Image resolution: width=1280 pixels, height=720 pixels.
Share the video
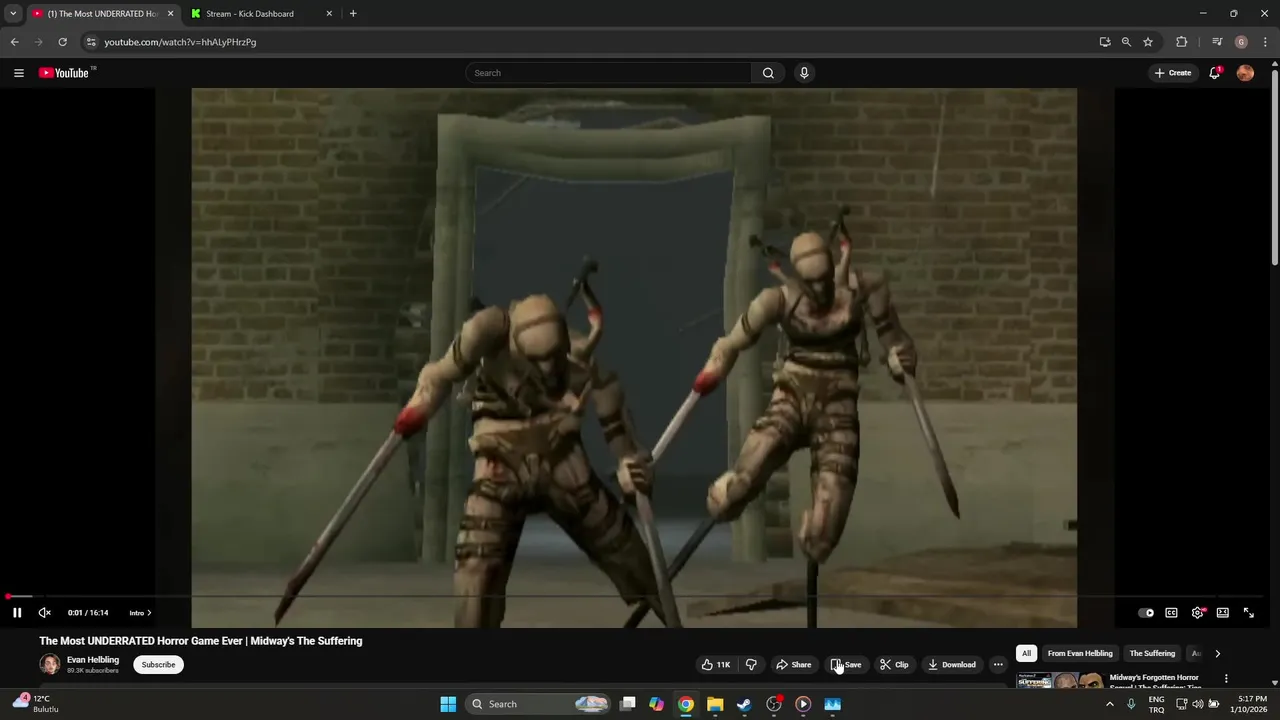793,665
